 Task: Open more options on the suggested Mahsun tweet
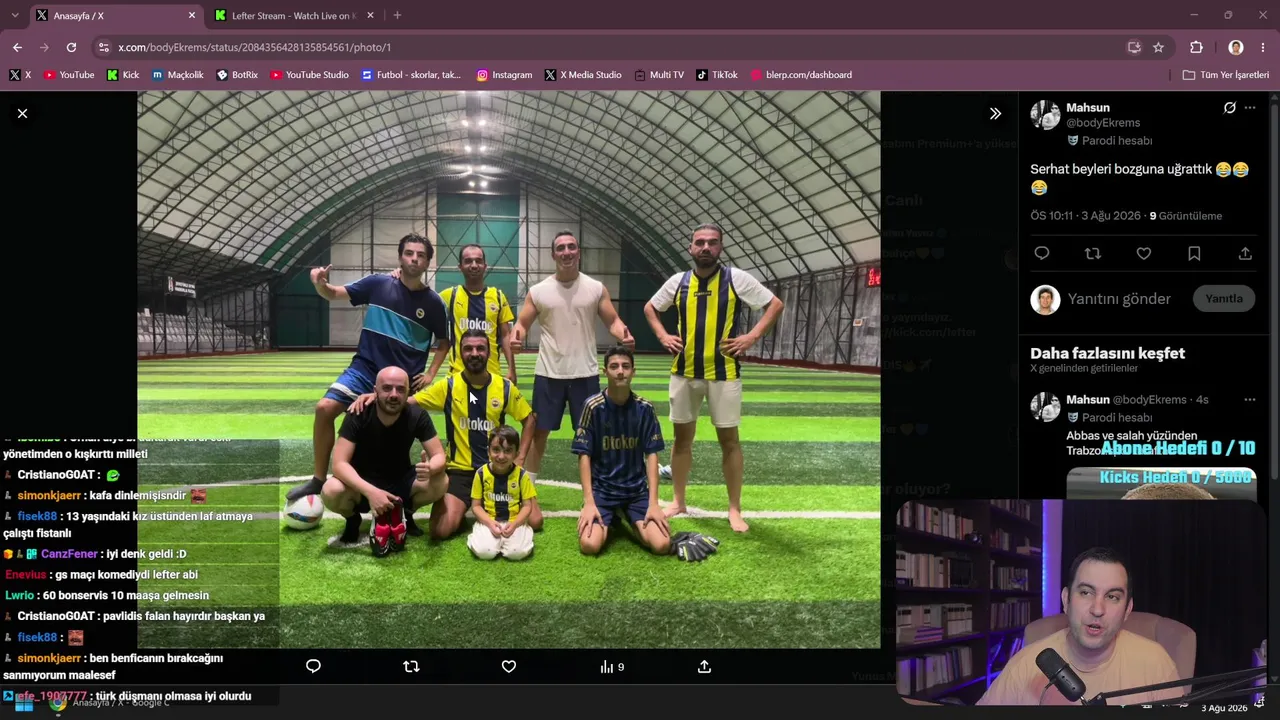pyautogui.click(x=1250, y=400)
